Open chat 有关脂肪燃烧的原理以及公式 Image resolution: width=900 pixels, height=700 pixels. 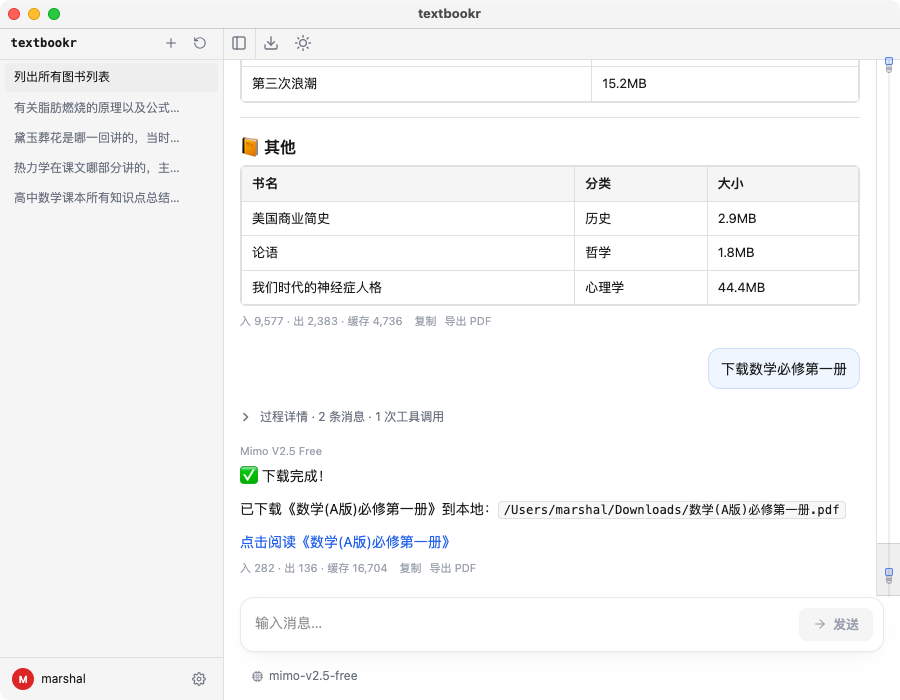coord(111,107)
